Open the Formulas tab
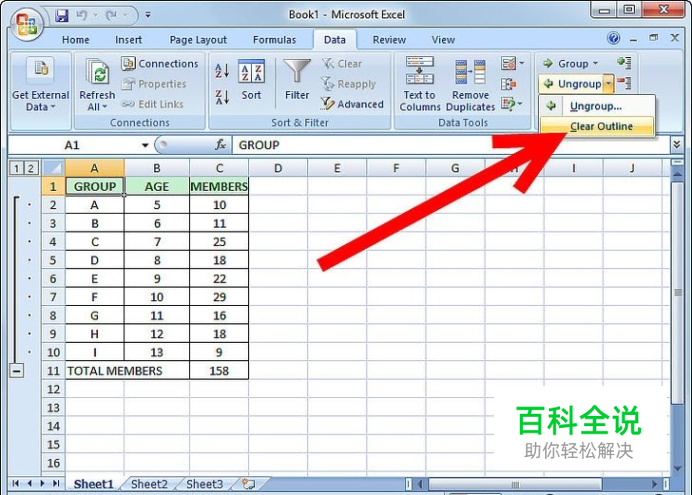The height and width of the screenshot is (495, 692). click(x=275, y=40)
